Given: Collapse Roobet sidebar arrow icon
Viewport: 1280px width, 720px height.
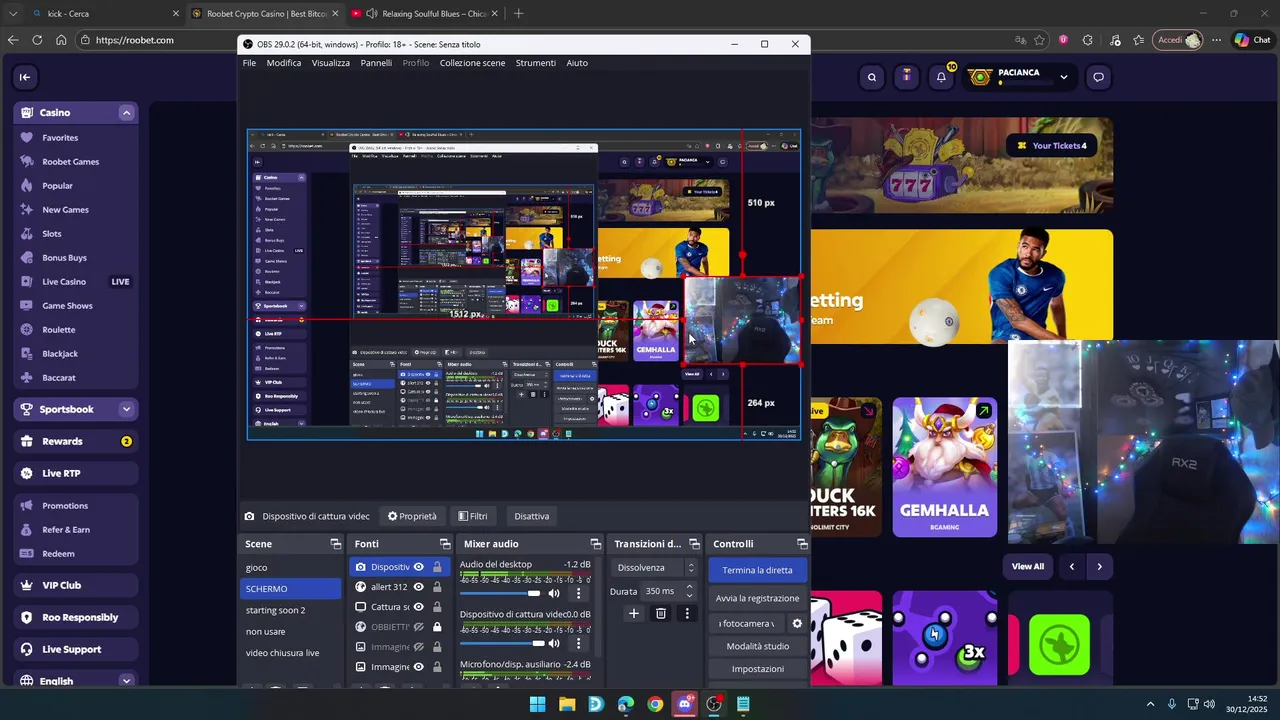Looking at the screenshot, I should [x=25, y=77].
